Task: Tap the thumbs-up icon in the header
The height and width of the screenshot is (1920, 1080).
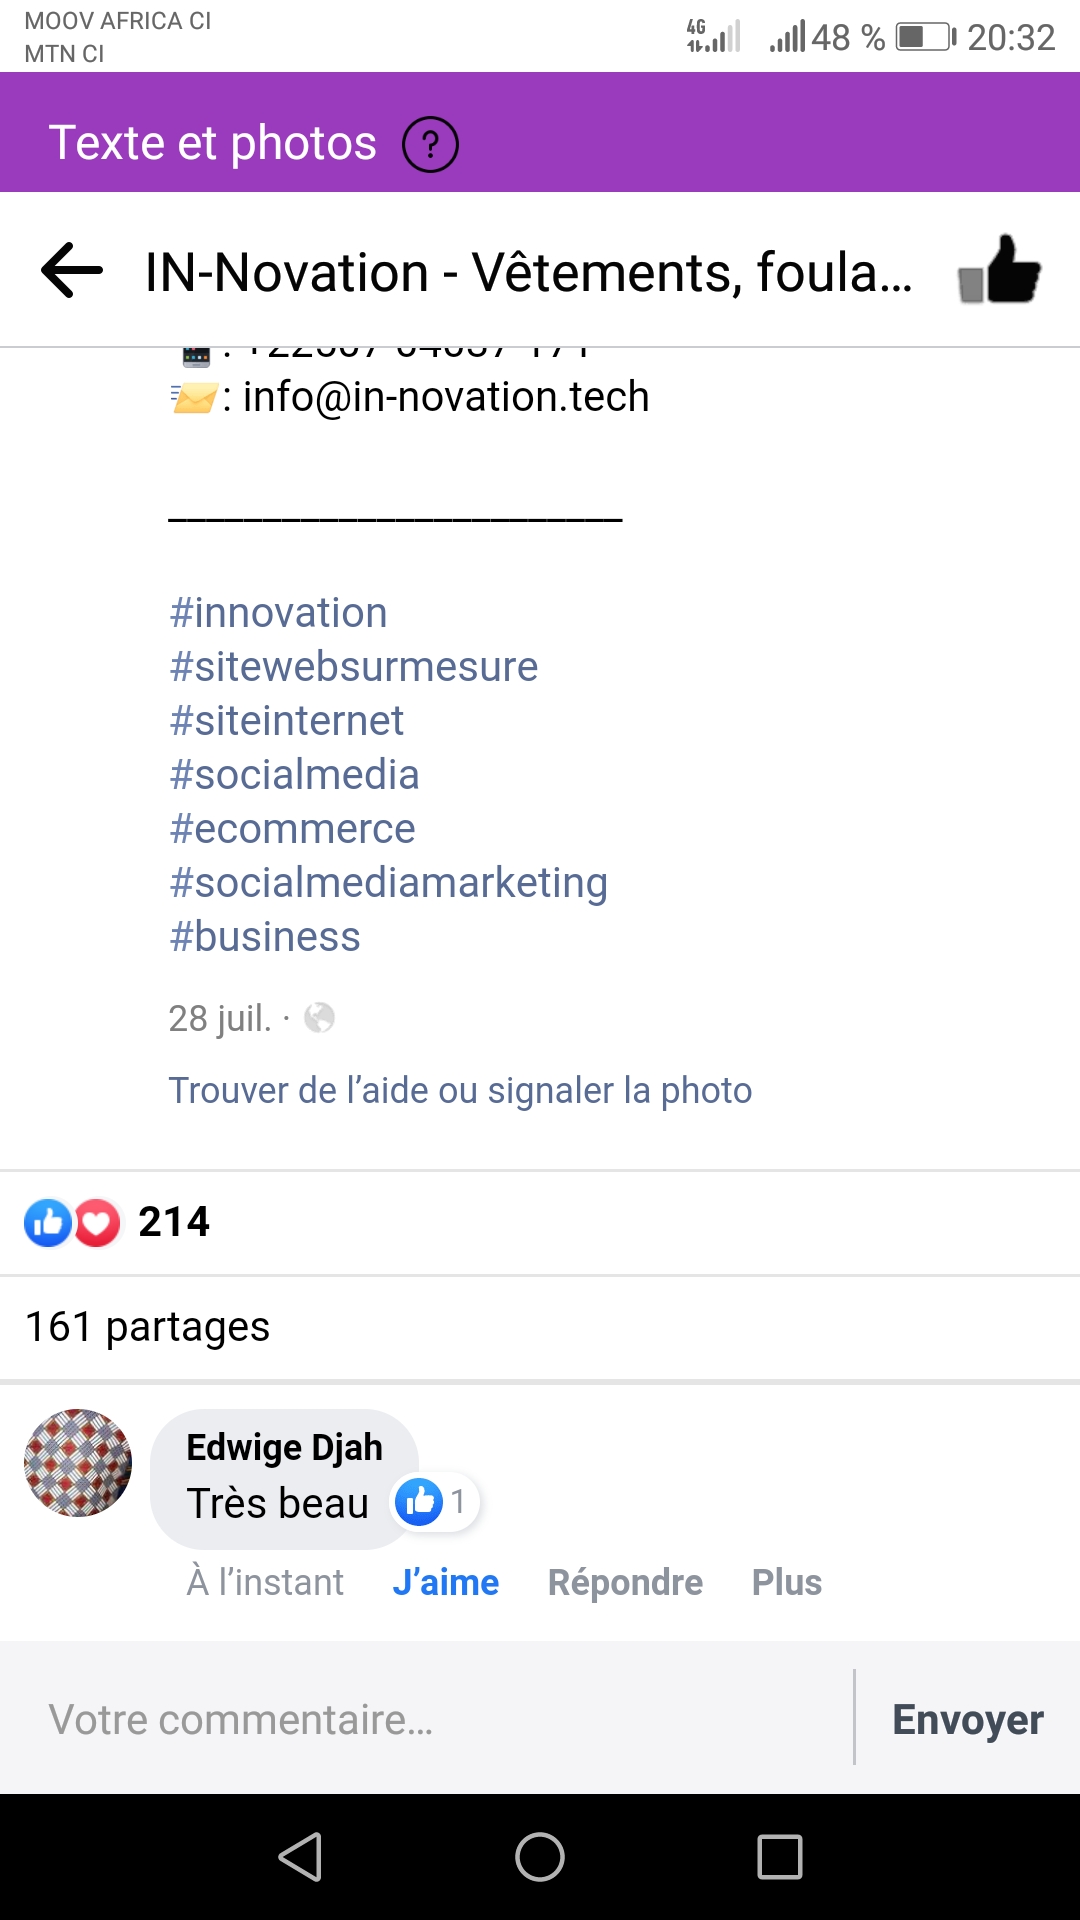Action: point(1000,270)
